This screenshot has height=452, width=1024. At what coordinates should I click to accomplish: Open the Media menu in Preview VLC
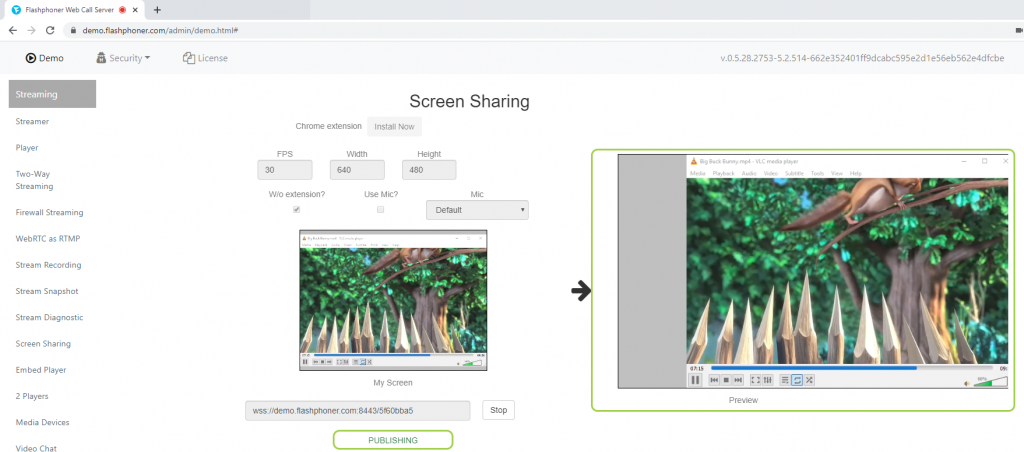pyautogui.click(x=697, y=173)
